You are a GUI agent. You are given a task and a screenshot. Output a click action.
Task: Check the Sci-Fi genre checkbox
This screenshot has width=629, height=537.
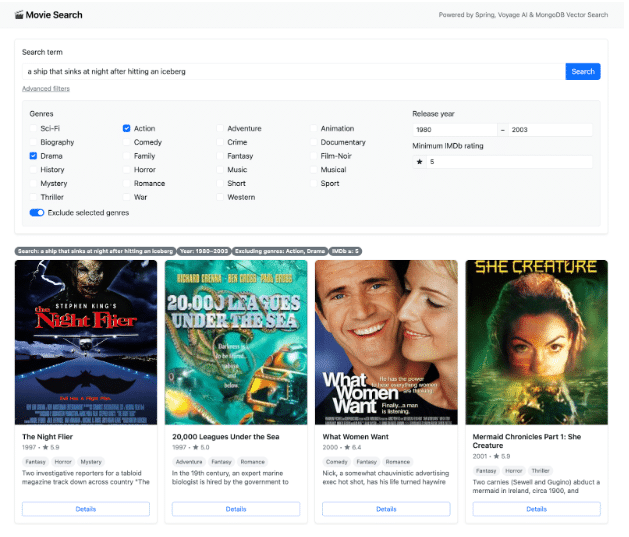click(33, 129)
